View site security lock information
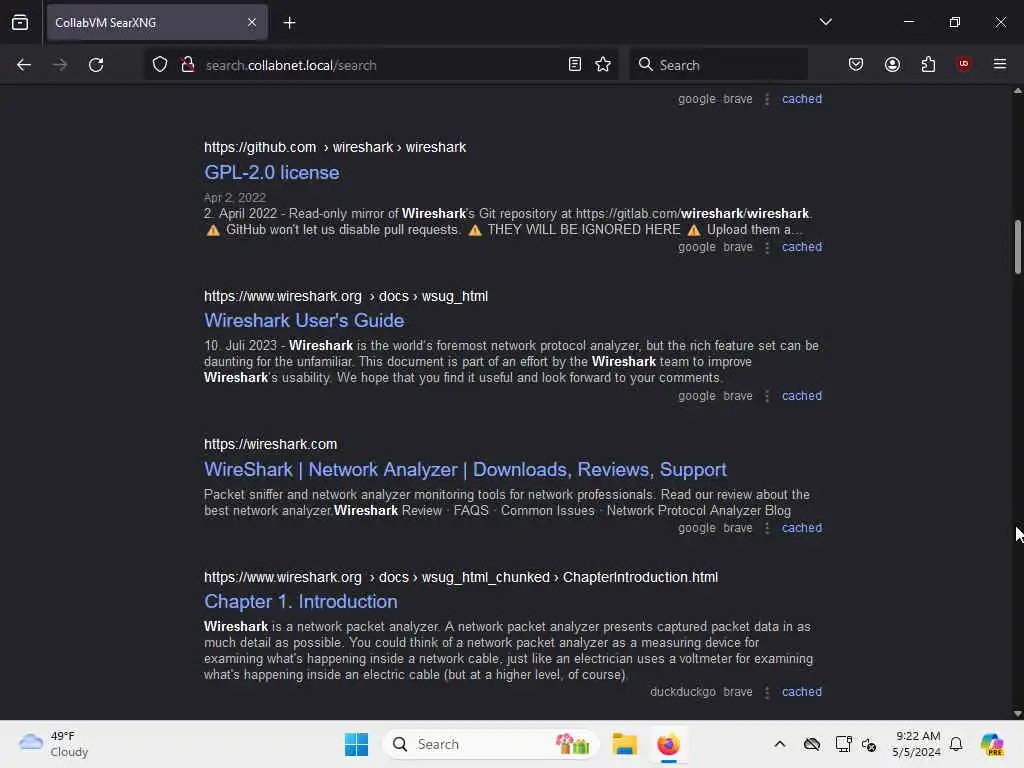 tap(187, 65)
